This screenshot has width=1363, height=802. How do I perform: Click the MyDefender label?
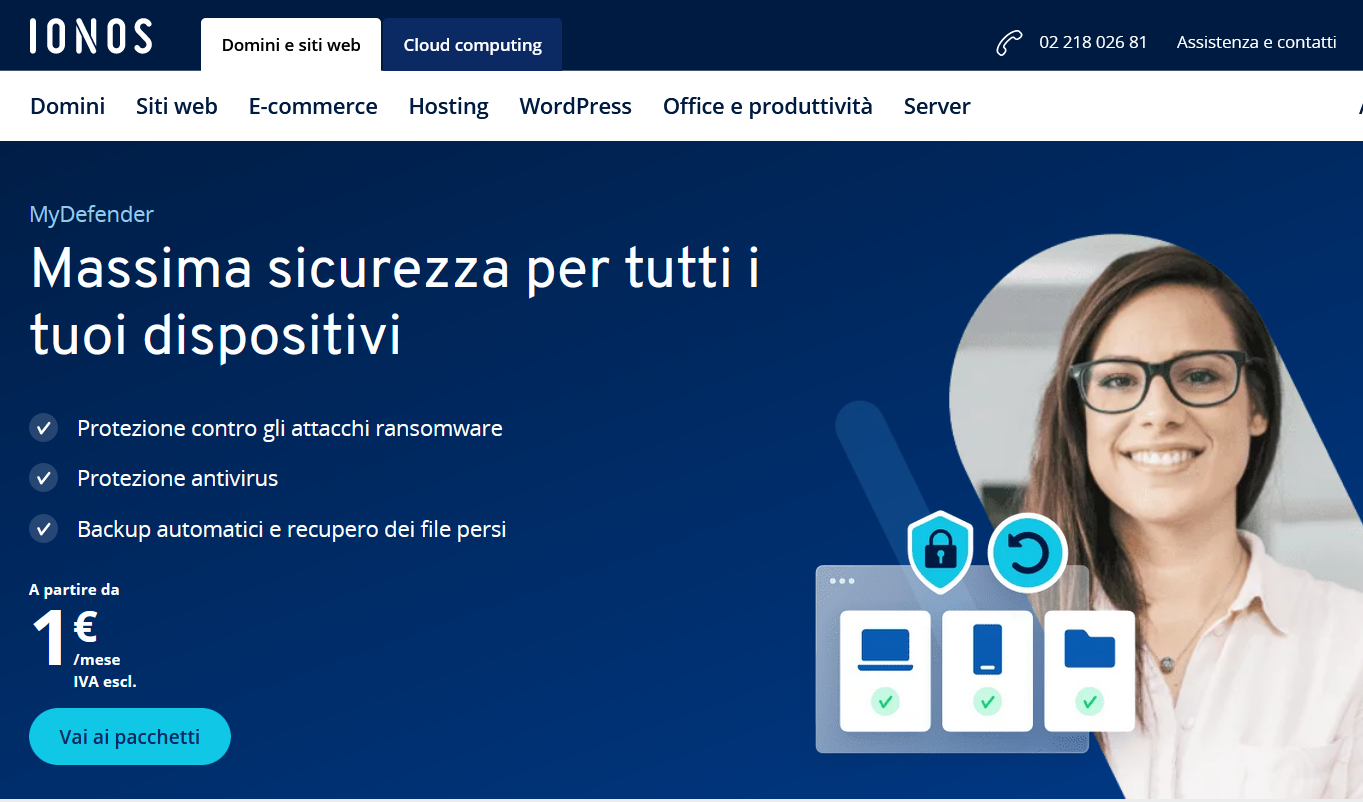click(91, 214)
